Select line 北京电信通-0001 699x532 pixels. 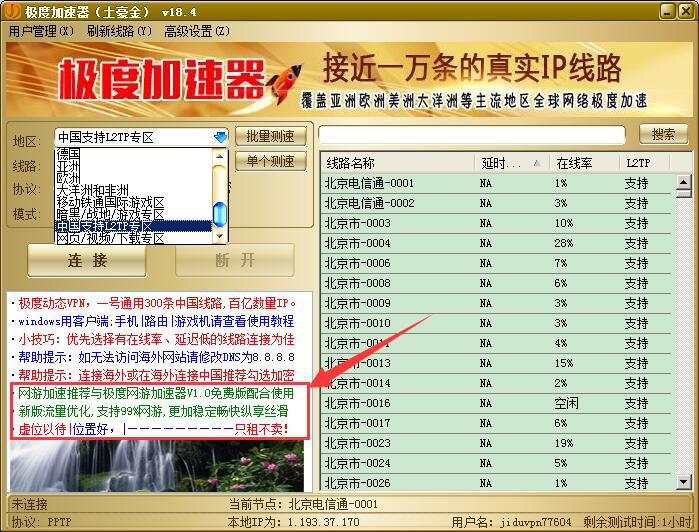(x=496, y=183)
